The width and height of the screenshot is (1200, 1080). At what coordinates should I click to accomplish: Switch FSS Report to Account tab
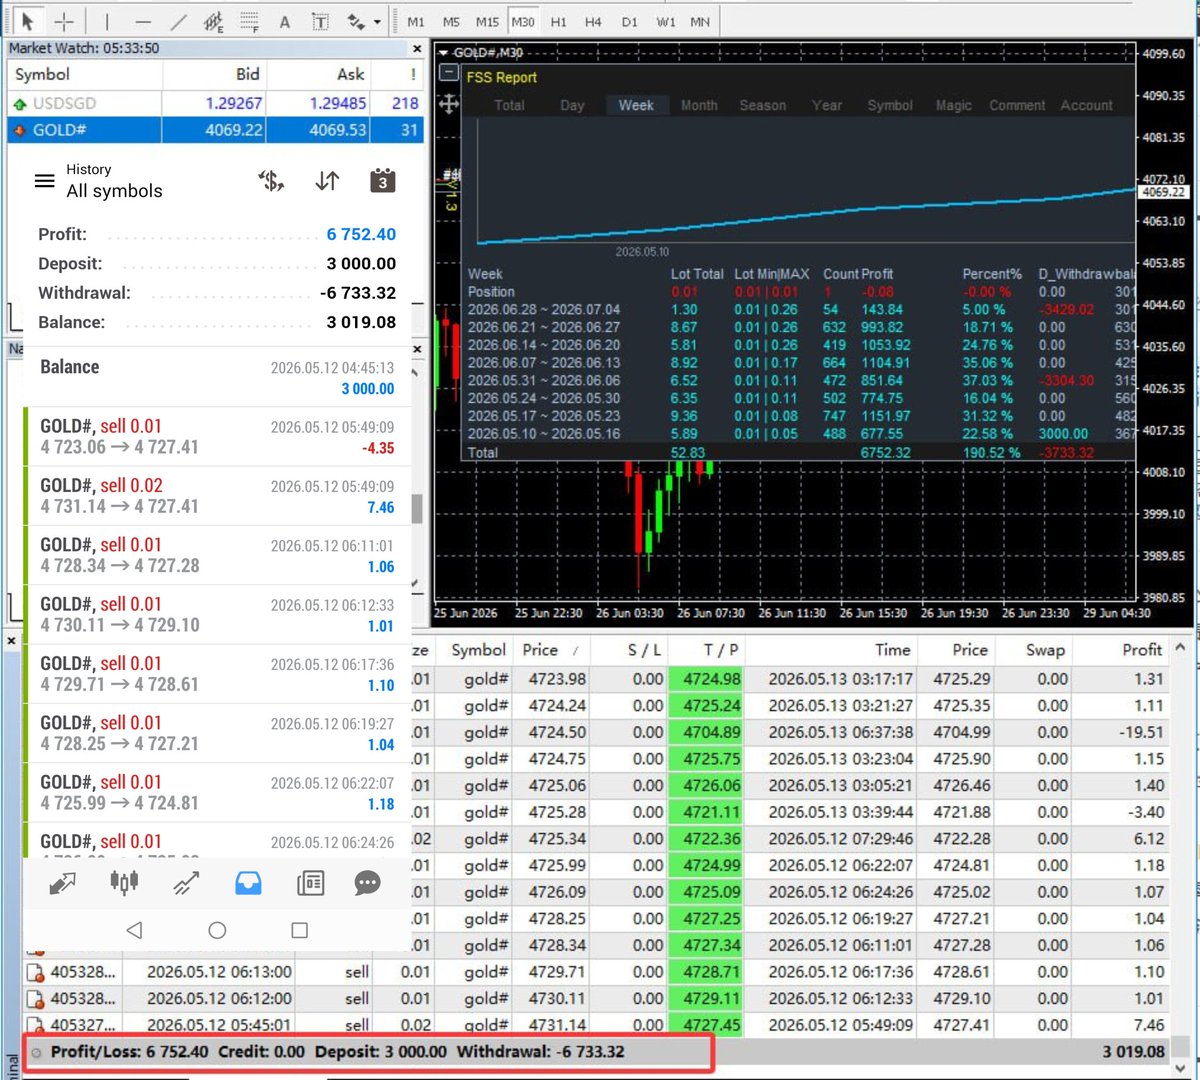tap(1086, 105)
